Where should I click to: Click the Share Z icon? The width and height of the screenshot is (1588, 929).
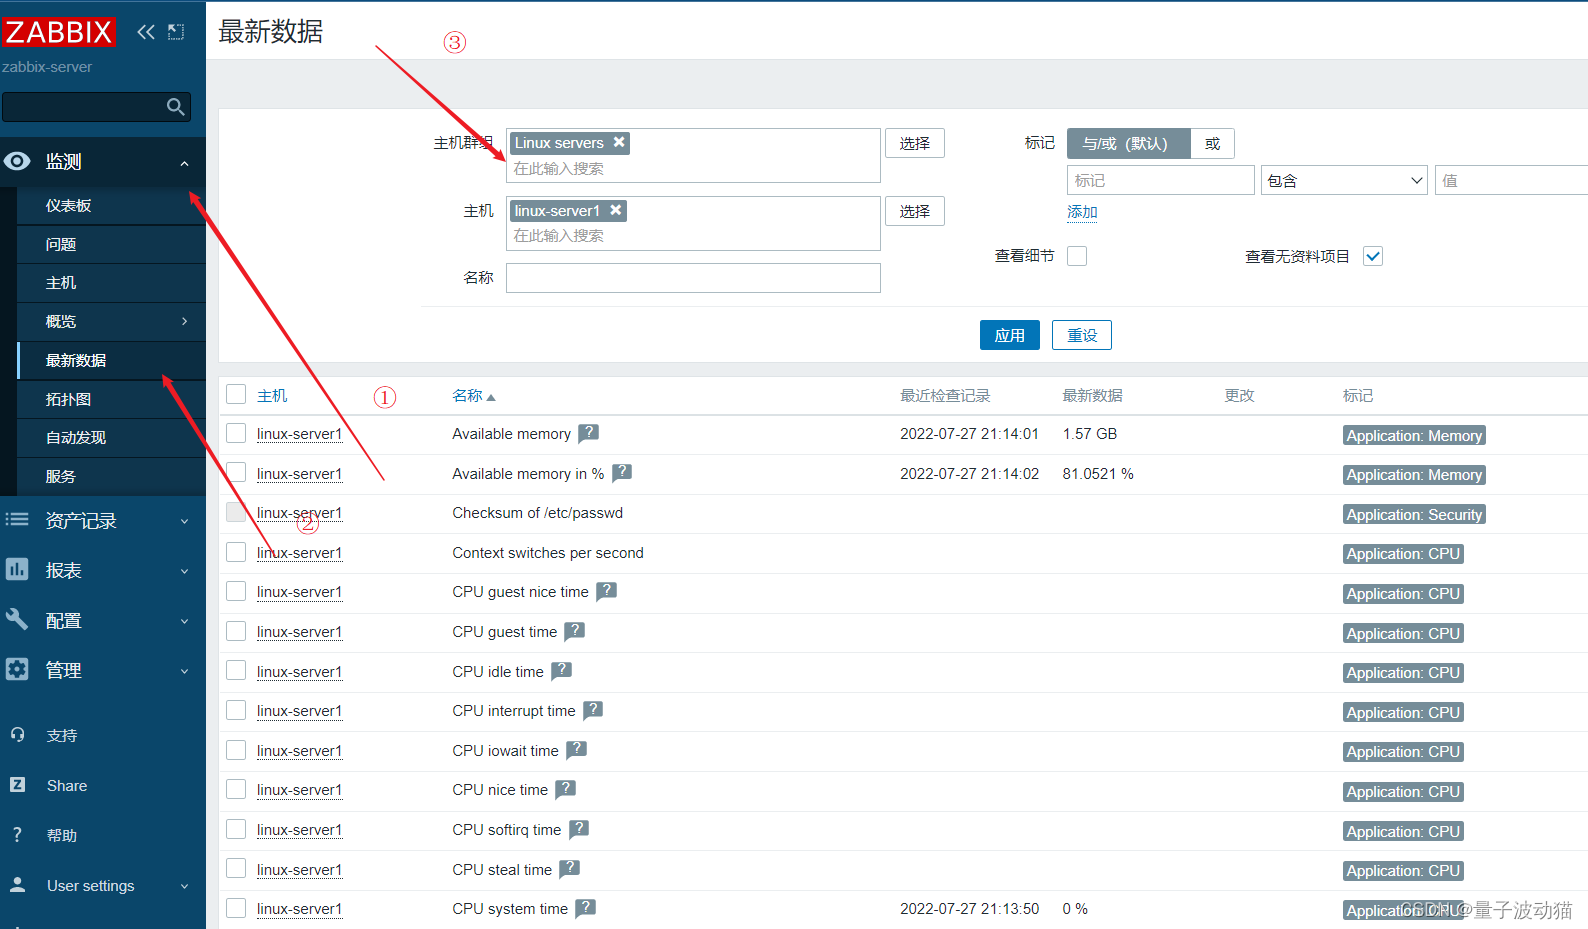point(17,785)
